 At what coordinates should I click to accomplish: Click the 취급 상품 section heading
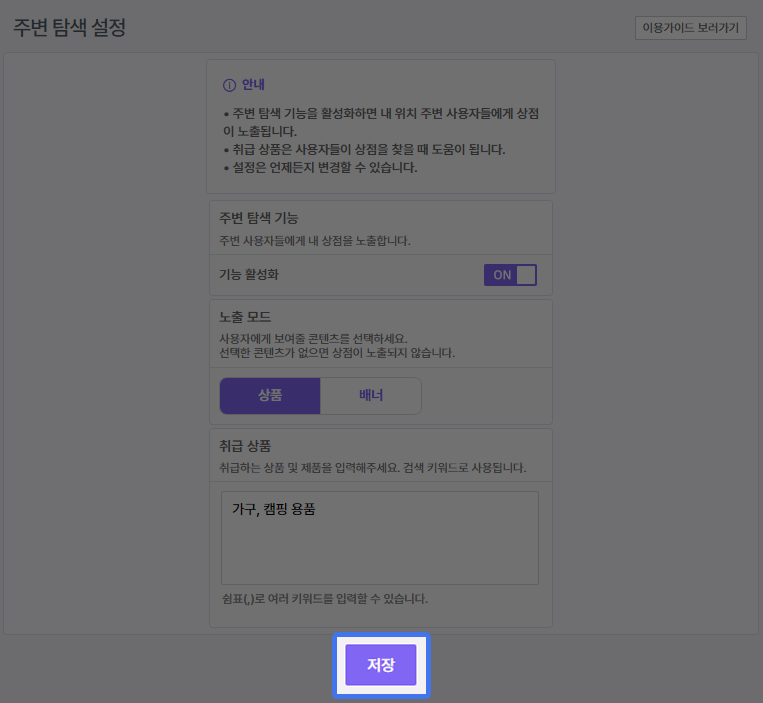pyautogui.click(x=245, y=445)
